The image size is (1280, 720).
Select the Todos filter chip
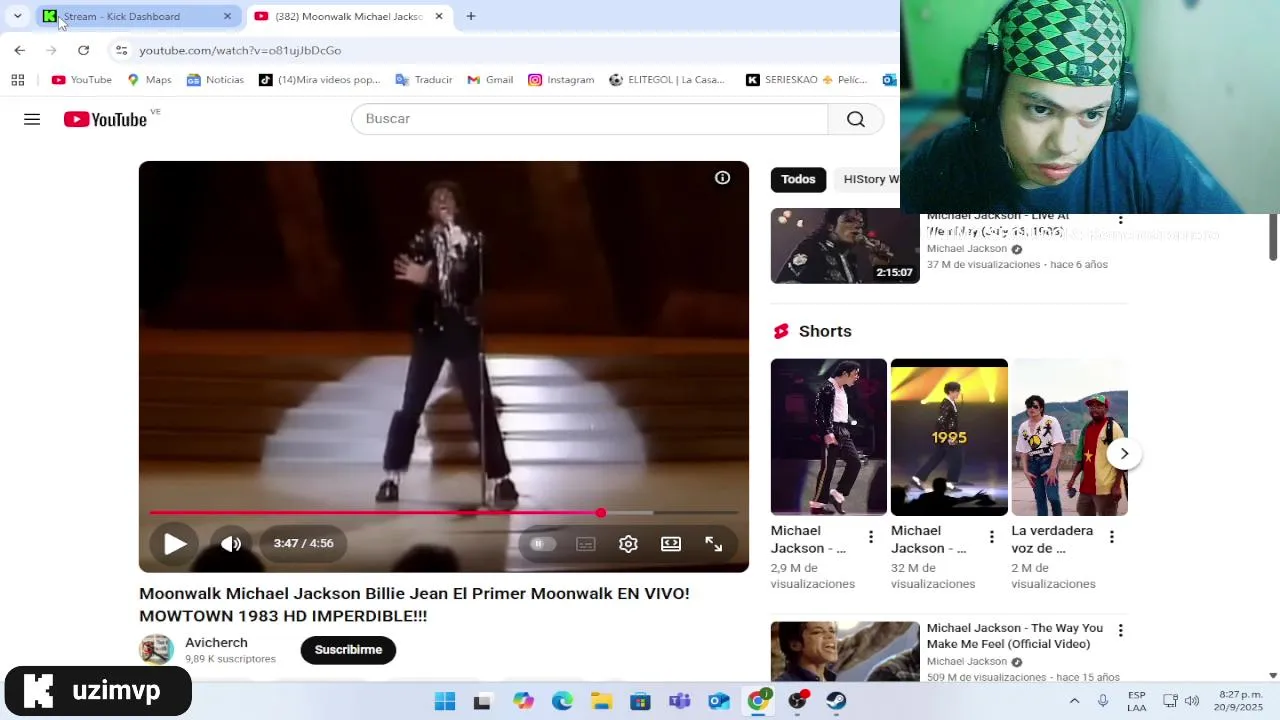798,179
